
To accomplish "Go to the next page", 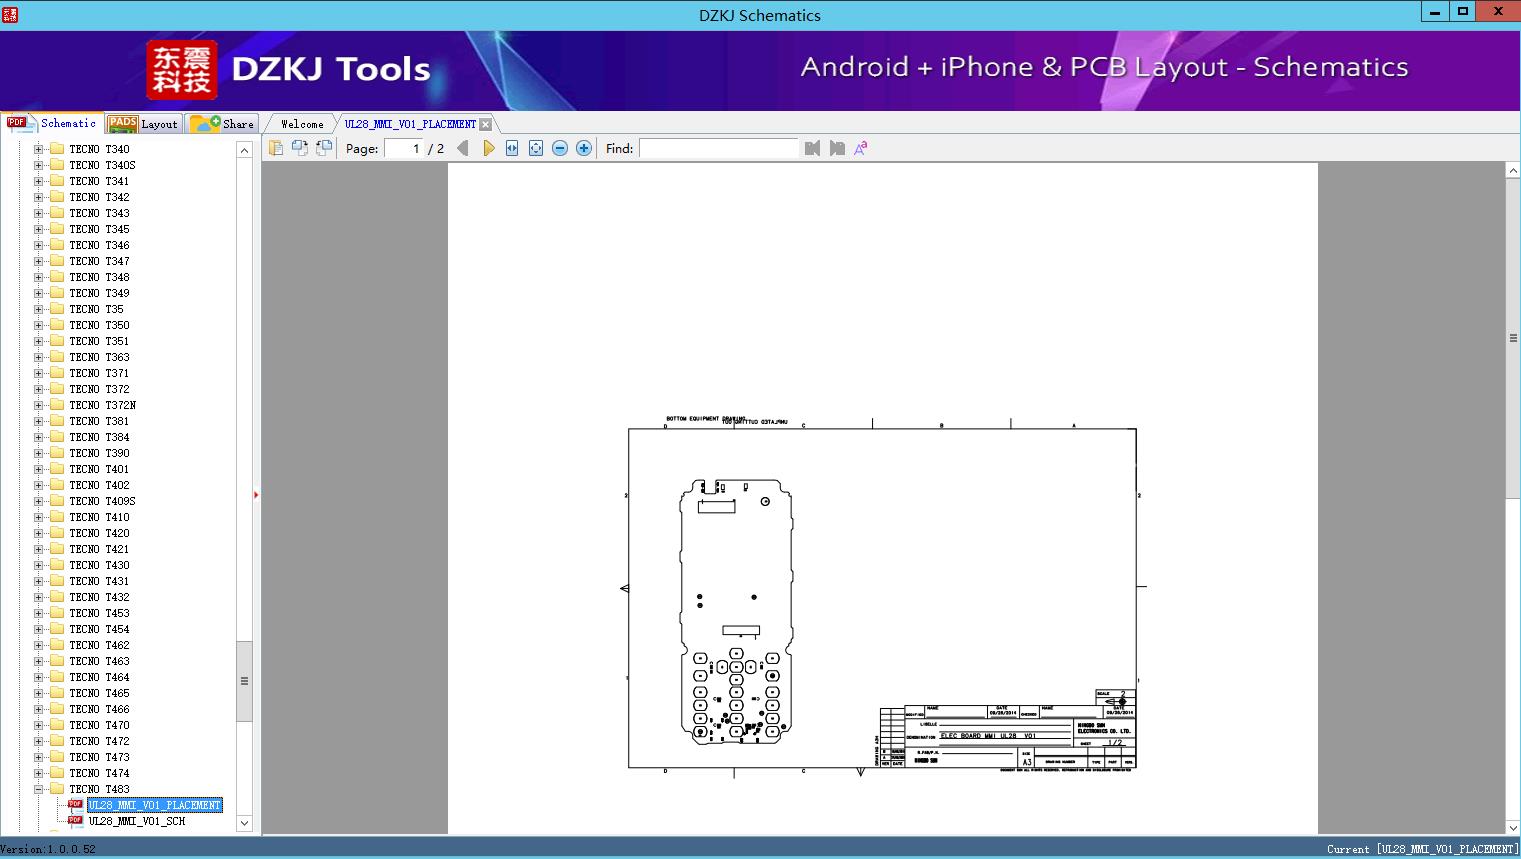I will (488, 148).
